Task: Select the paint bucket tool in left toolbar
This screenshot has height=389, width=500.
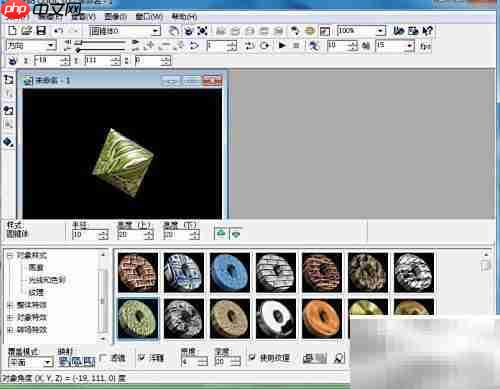Action: click(9, 142)
